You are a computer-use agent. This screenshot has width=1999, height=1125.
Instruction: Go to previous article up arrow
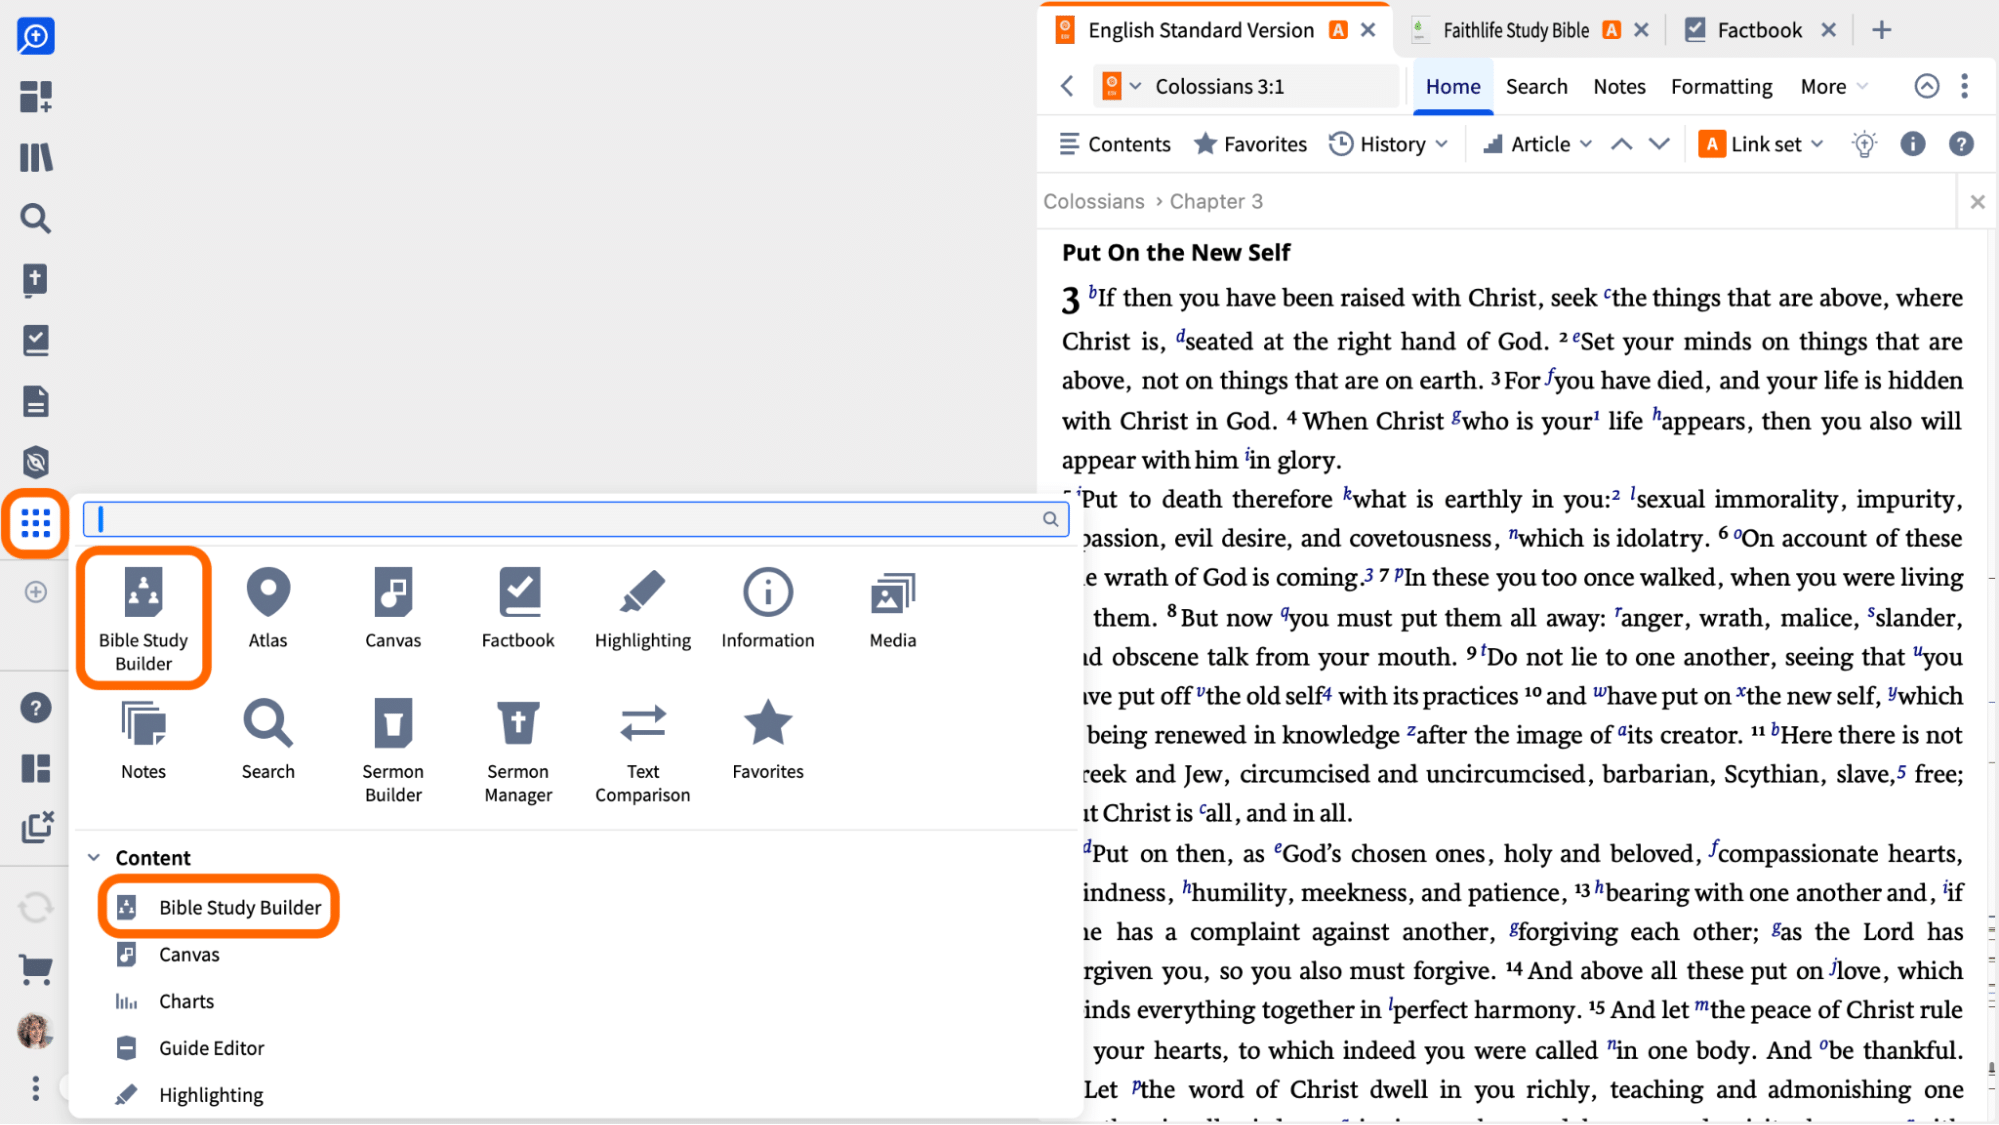point(1621,144)
